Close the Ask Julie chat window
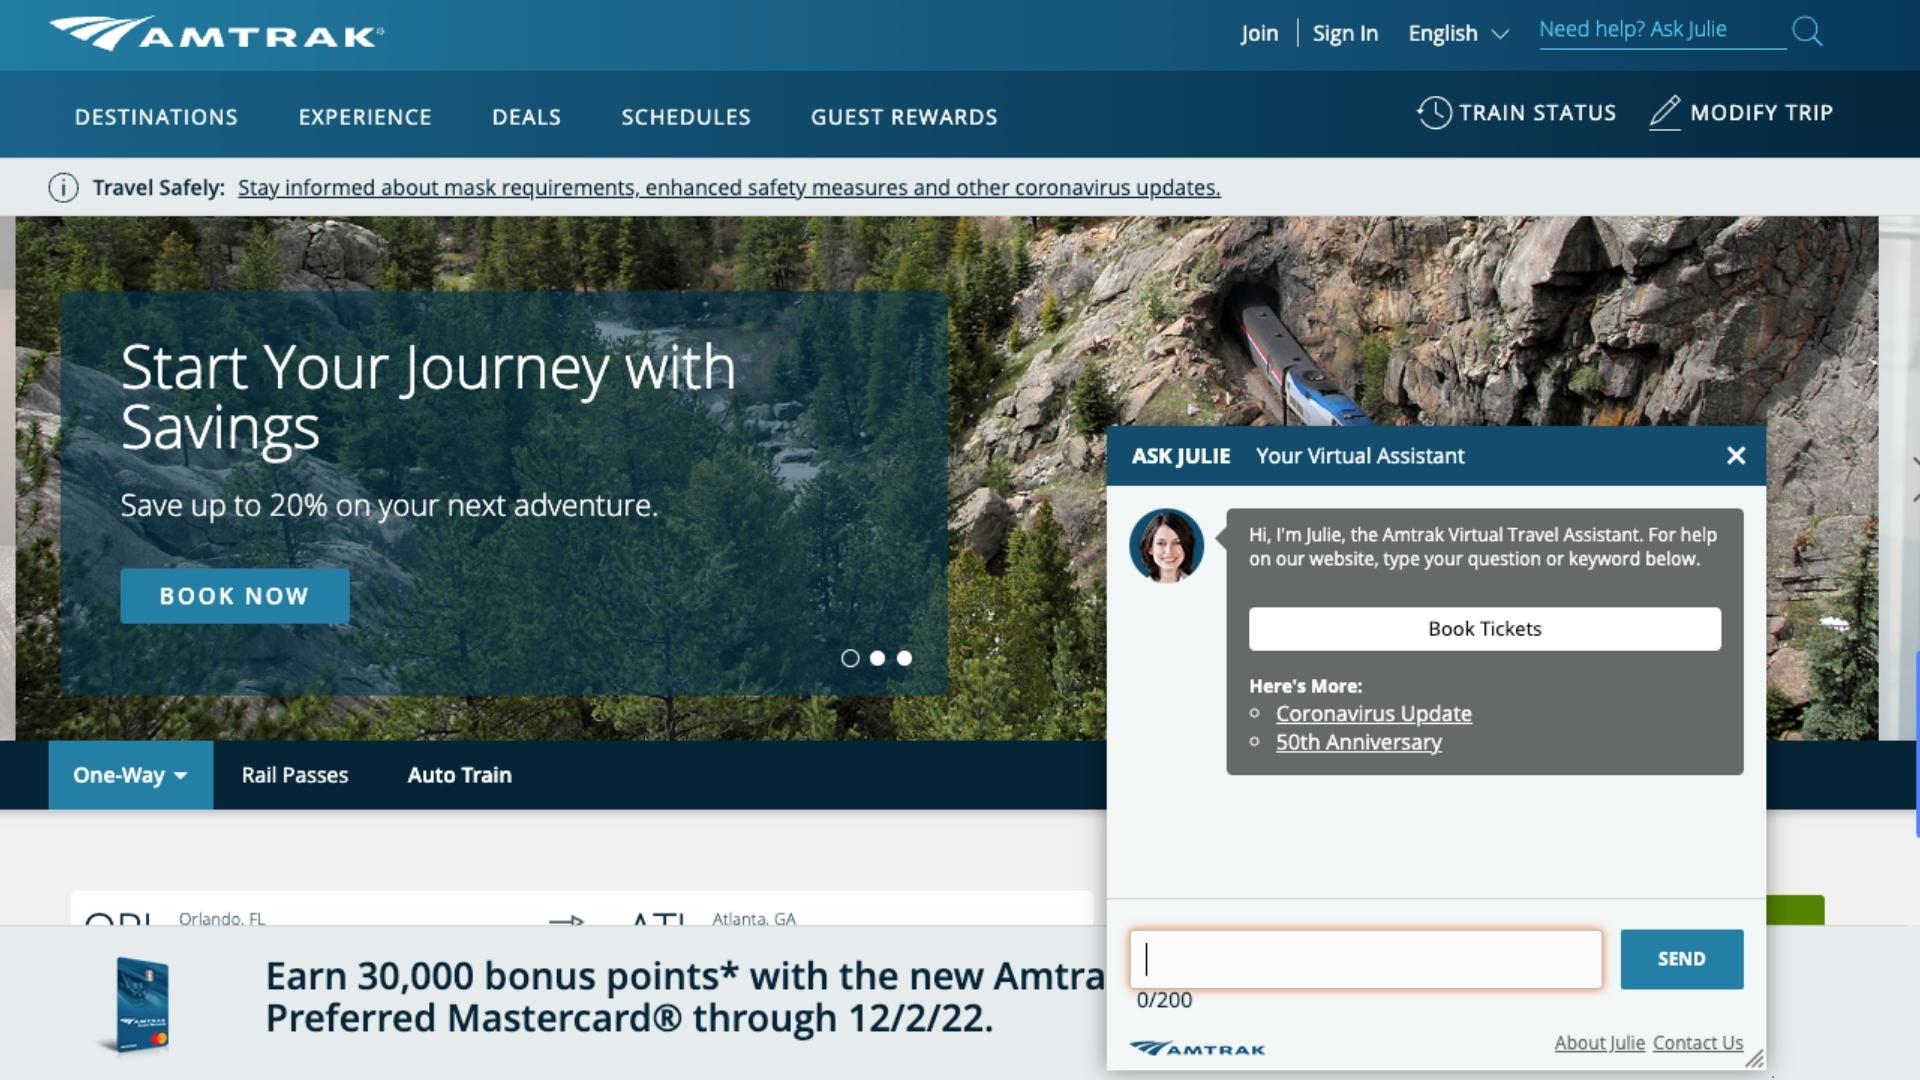The width and height of the screenshot is (1920, 1080). click(x=1736, y=456)
